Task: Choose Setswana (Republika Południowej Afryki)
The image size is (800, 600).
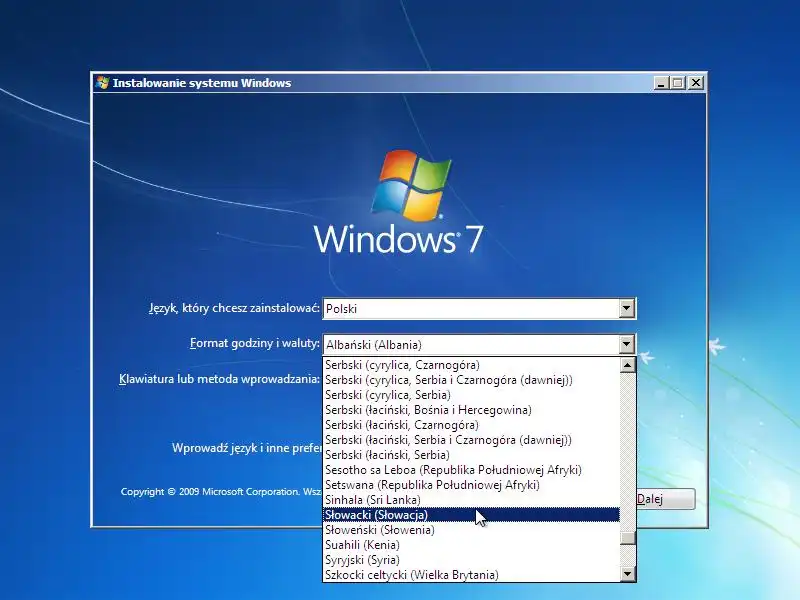Action: click(472, 485)
